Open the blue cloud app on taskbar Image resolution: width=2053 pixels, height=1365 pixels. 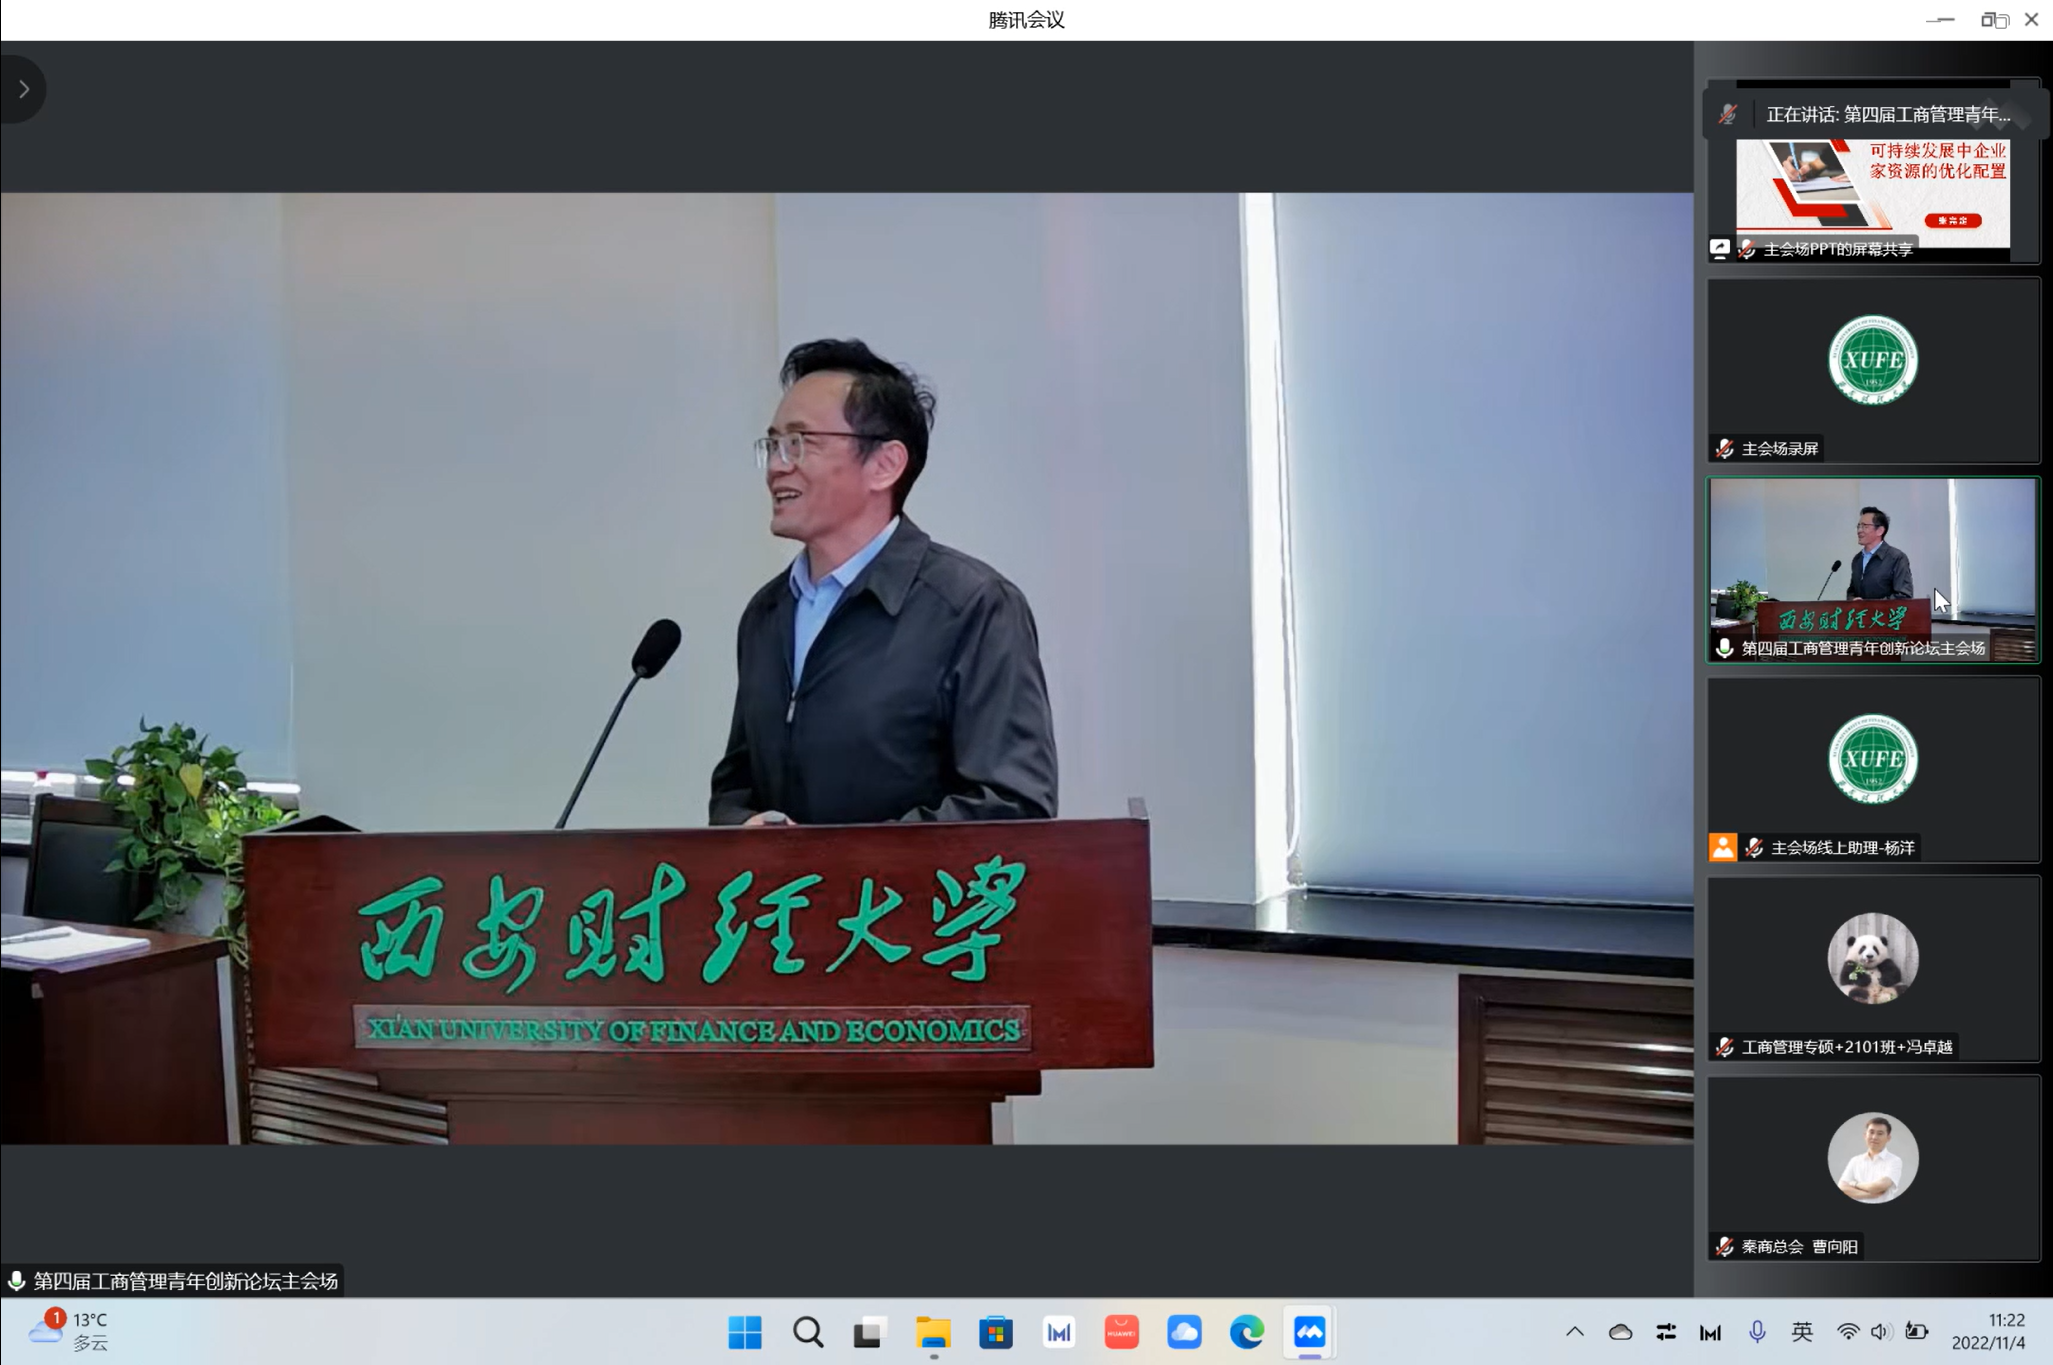[x=1184, y=1332]
